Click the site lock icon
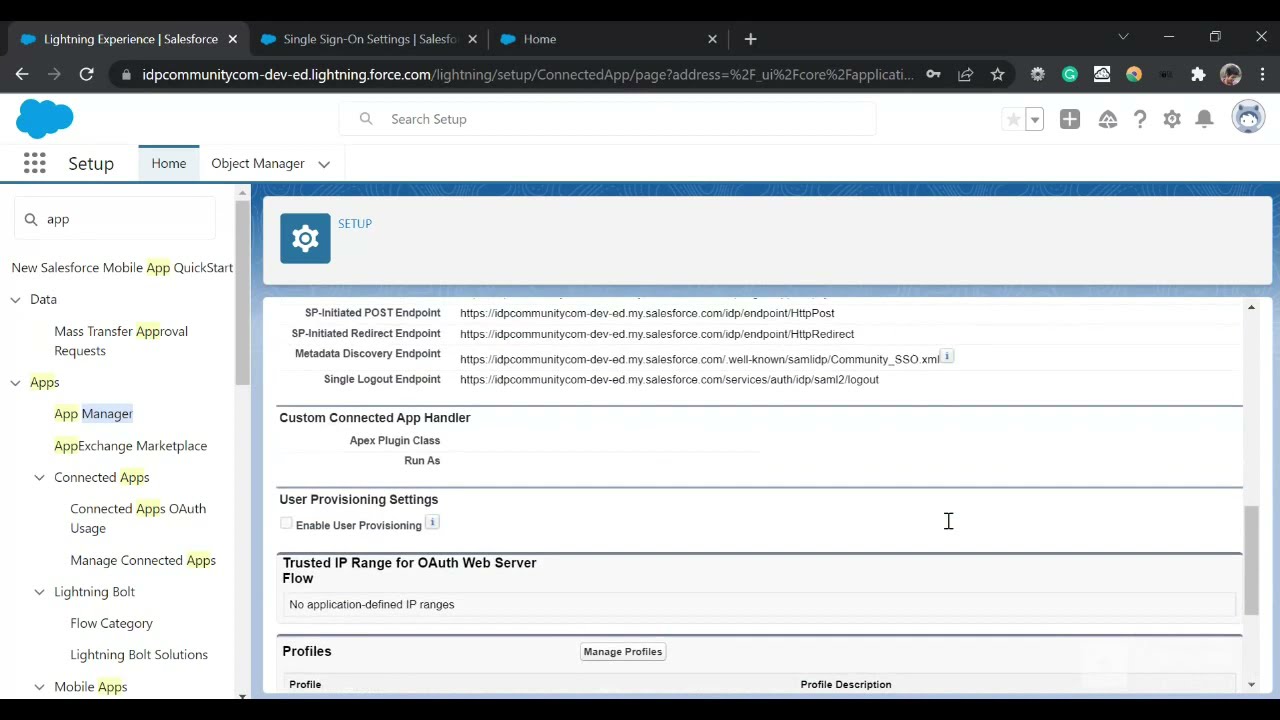1280x720 pixels. pos(124,74)
